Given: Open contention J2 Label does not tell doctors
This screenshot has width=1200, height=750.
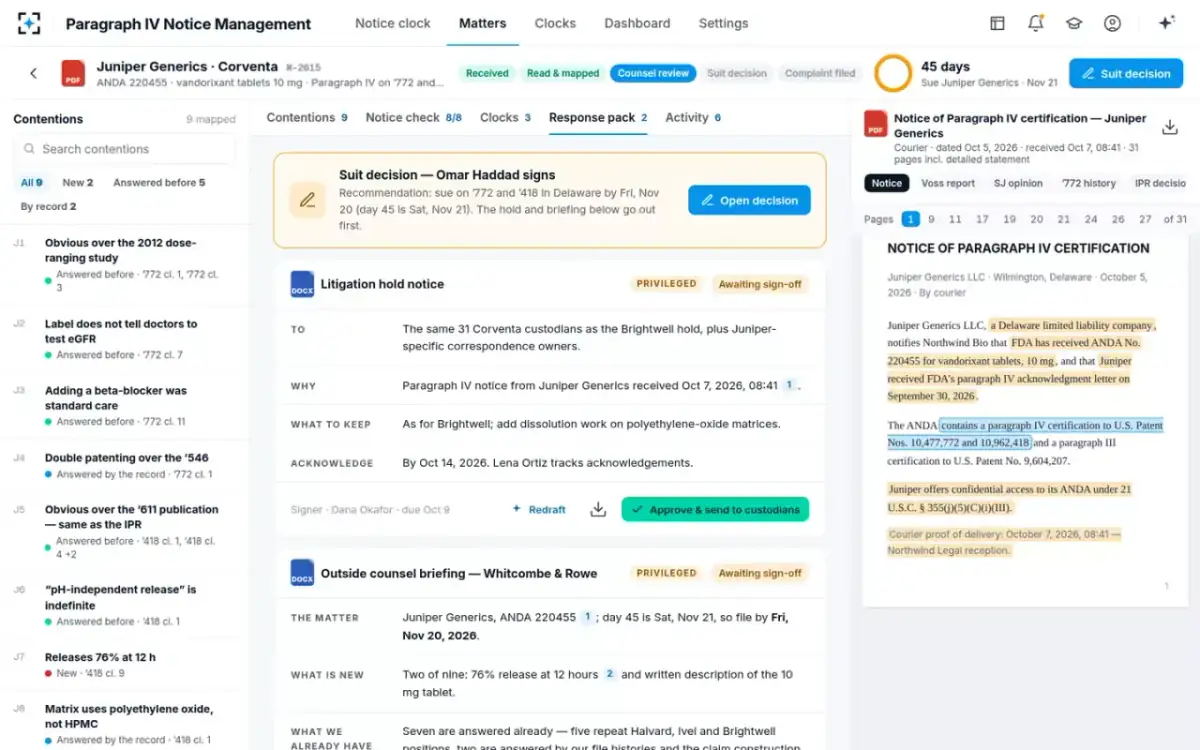Looking at the screenshot, I should [124, 339].
